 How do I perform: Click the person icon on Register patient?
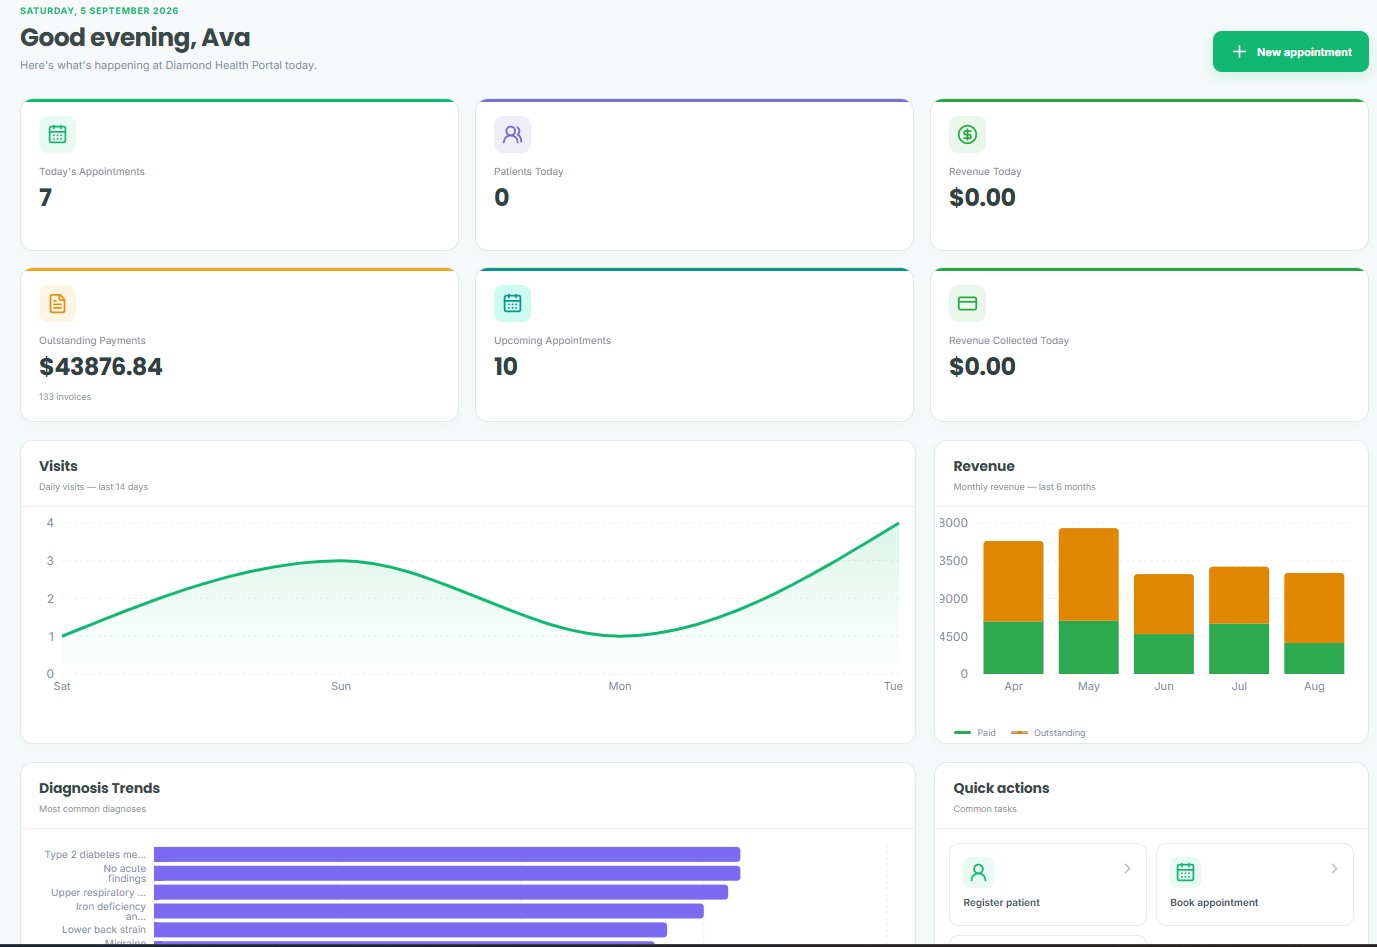point(978,872)
